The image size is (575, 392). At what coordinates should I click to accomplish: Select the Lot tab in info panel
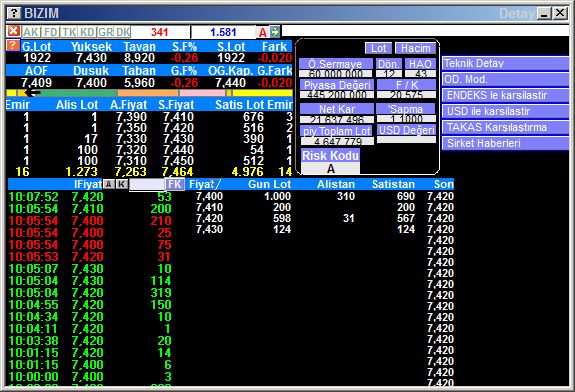coord(378,48)
